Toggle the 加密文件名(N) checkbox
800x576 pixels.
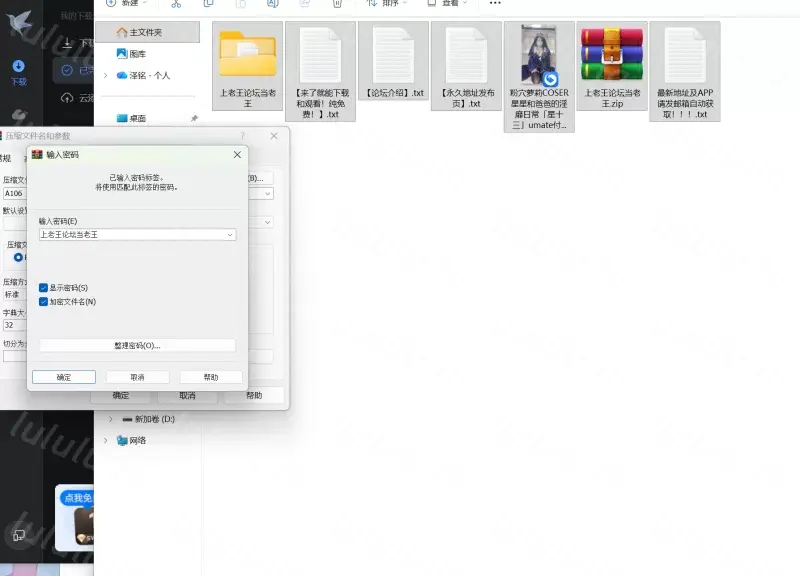click(43, 302)
